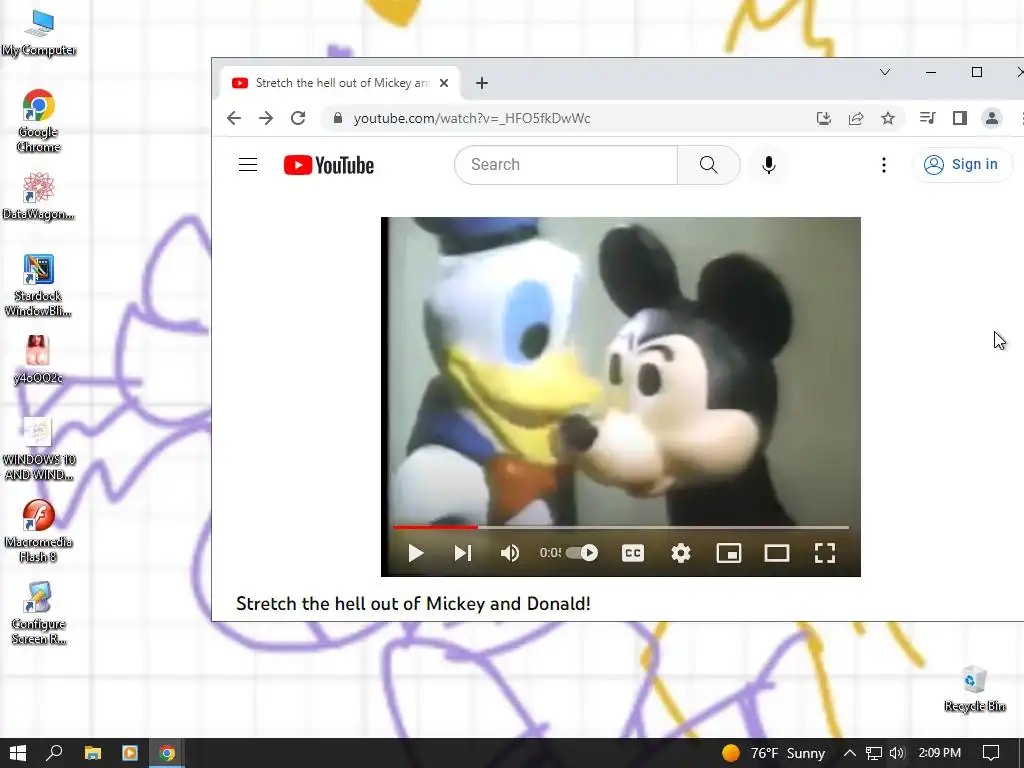Image resolution: width=1024 pixels, height=768 pixels.
Task: Toggle closed captions (CC)
Action: click(632, 553)
